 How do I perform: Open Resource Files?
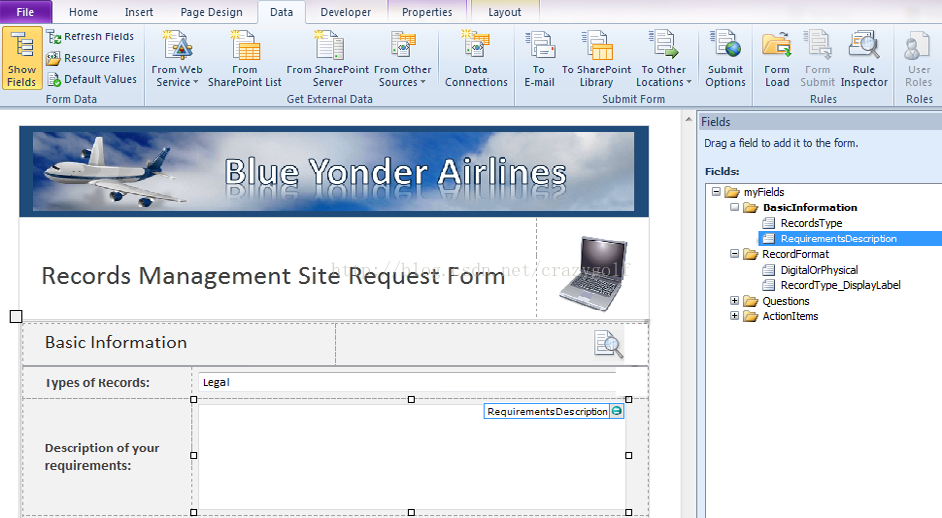(x=91, y=58)
